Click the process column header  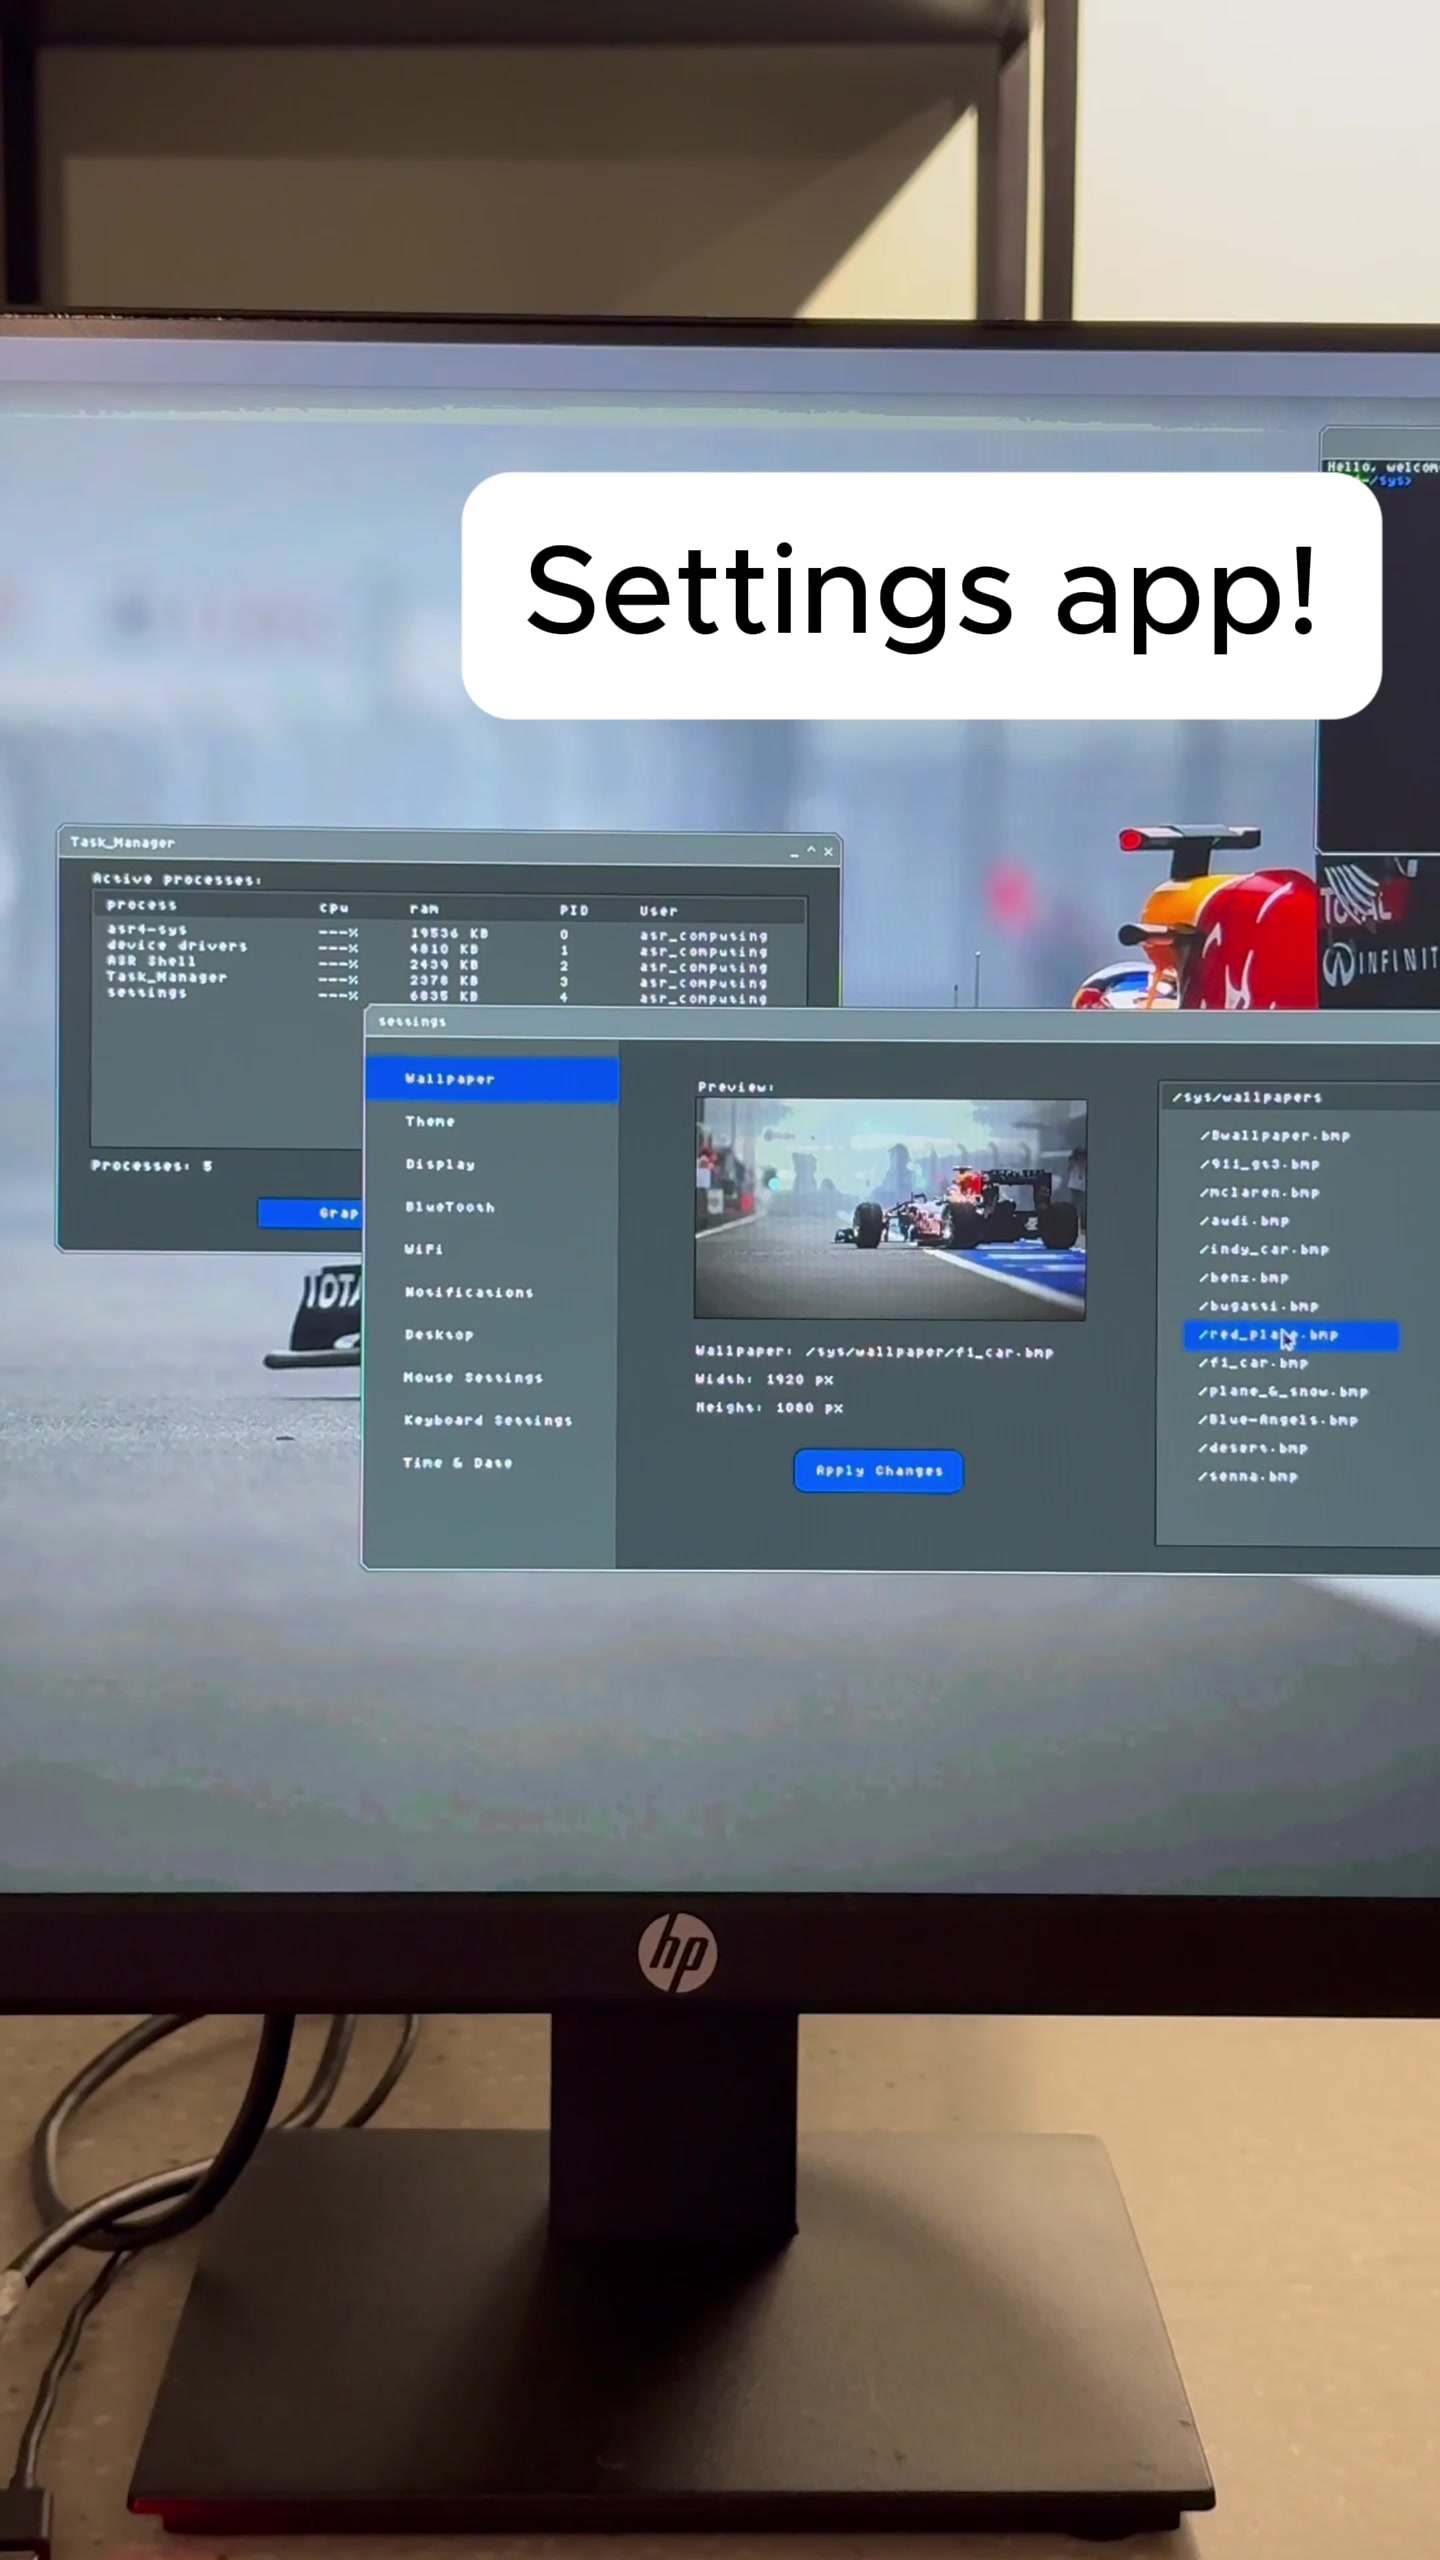[141, 905]
